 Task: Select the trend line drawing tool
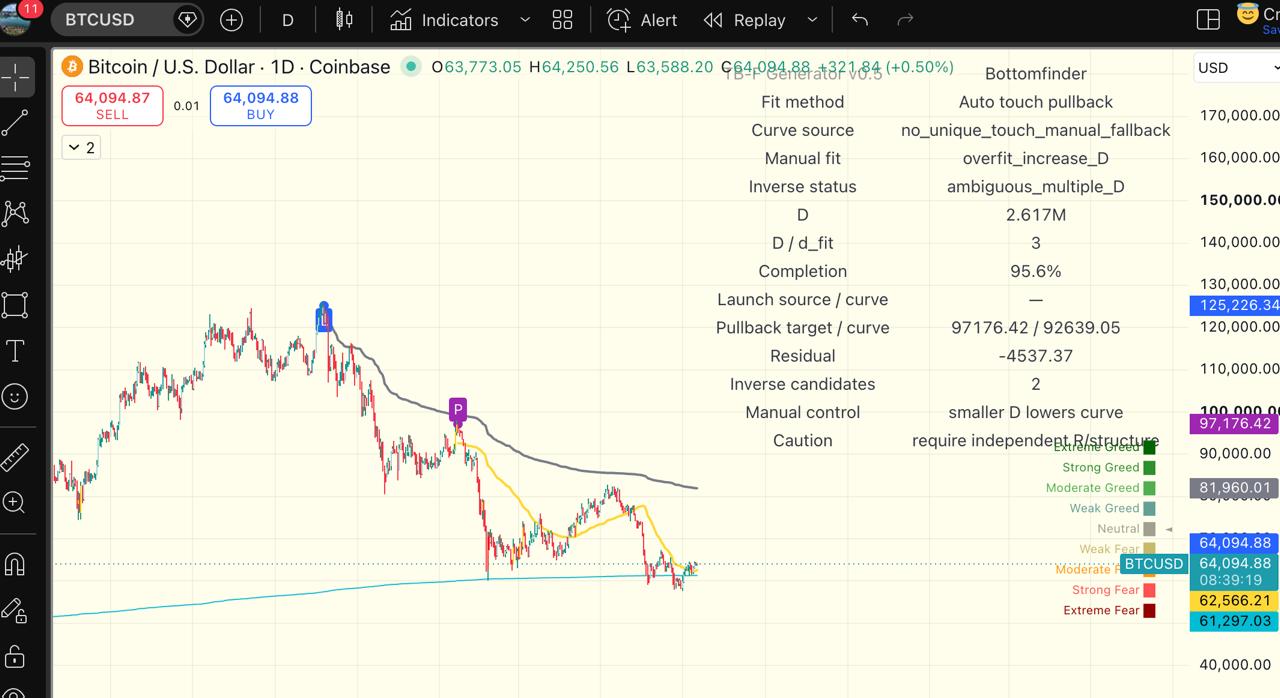coord(15,123)
